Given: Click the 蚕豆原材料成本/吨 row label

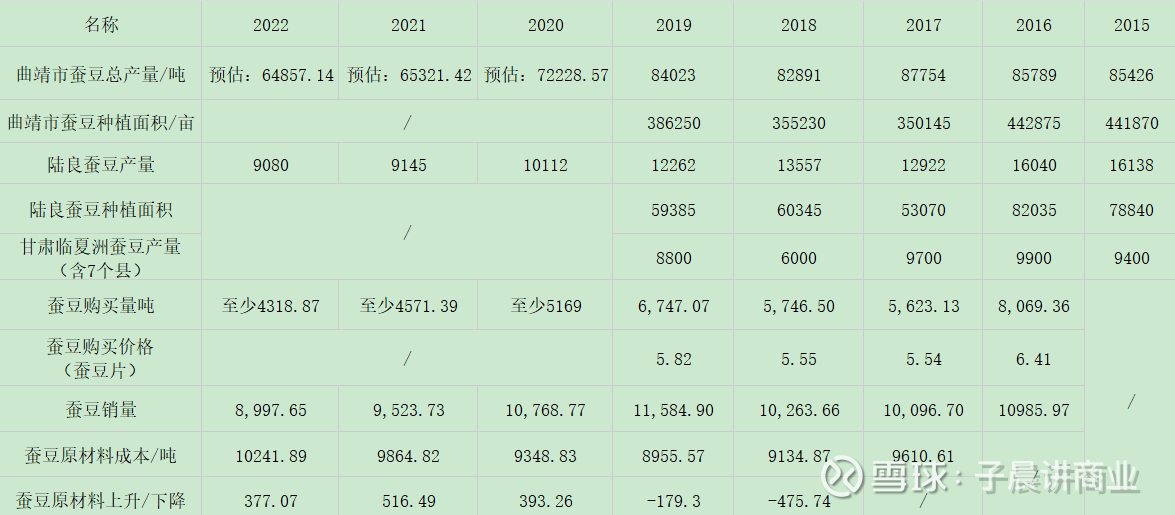Looking at the screenshot, I should click(101, 455).
